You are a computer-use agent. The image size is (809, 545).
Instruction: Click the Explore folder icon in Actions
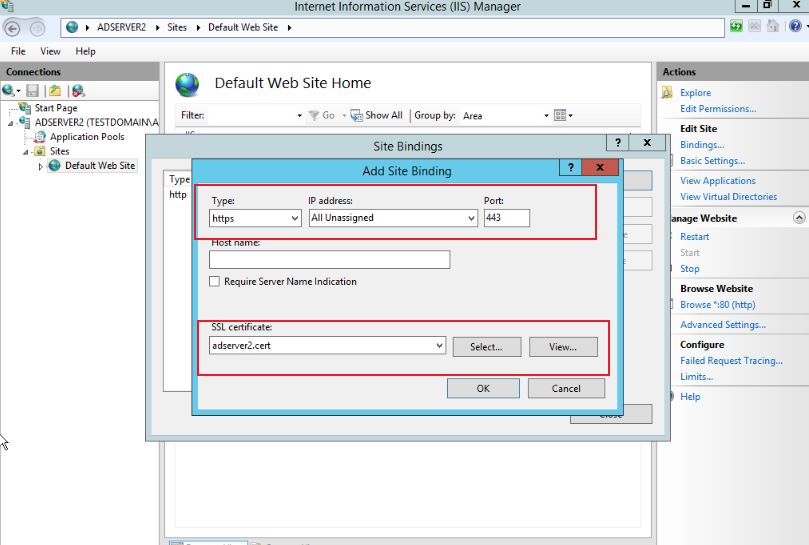click(667, 92)
